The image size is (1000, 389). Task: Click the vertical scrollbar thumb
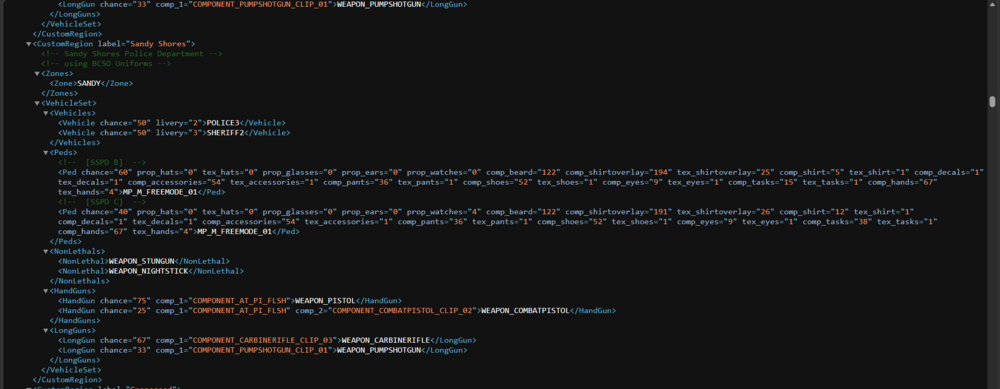click(x=992, y=102)
